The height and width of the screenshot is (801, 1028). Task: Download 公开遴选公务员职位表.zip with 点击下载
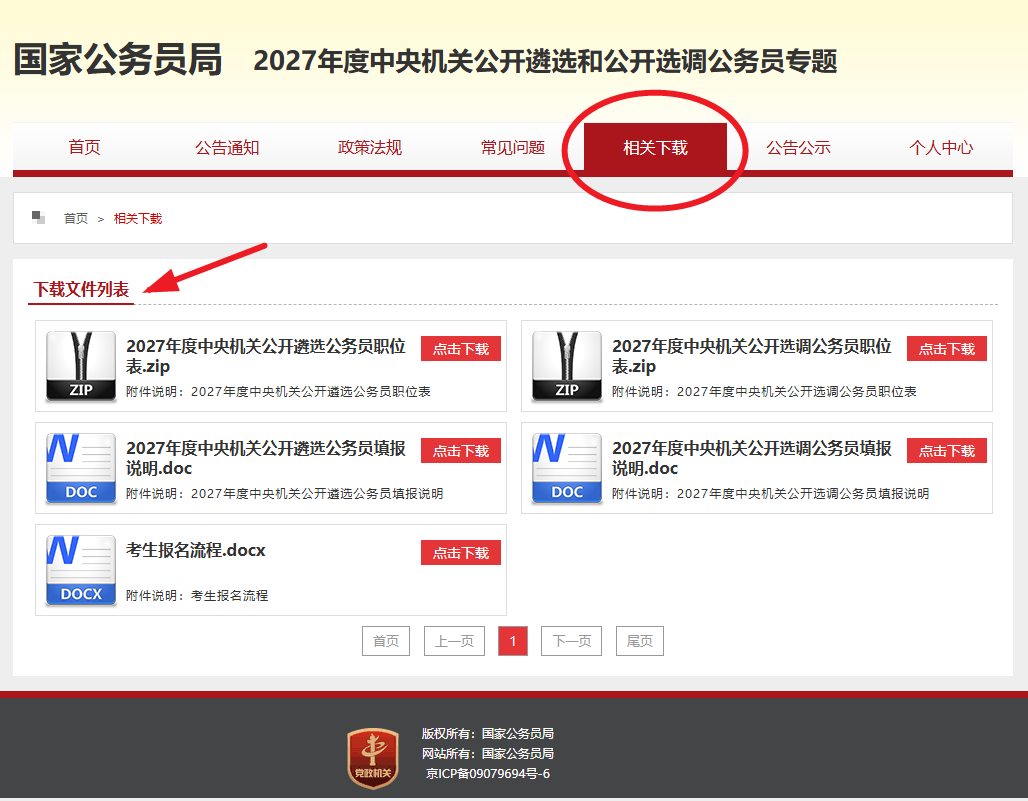461,349
